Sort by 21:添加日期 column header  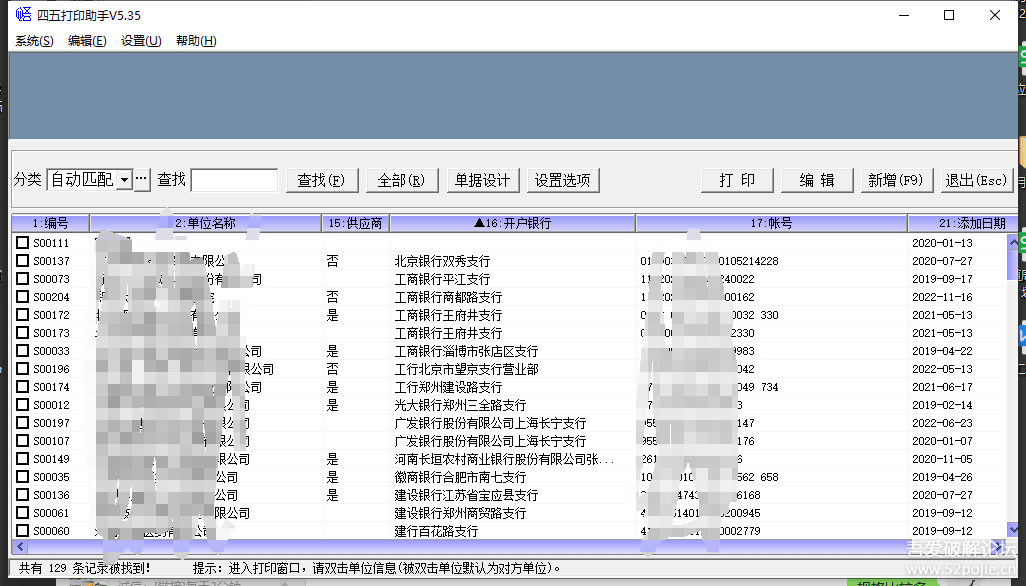pyautogui.click(x=962, y=223)
